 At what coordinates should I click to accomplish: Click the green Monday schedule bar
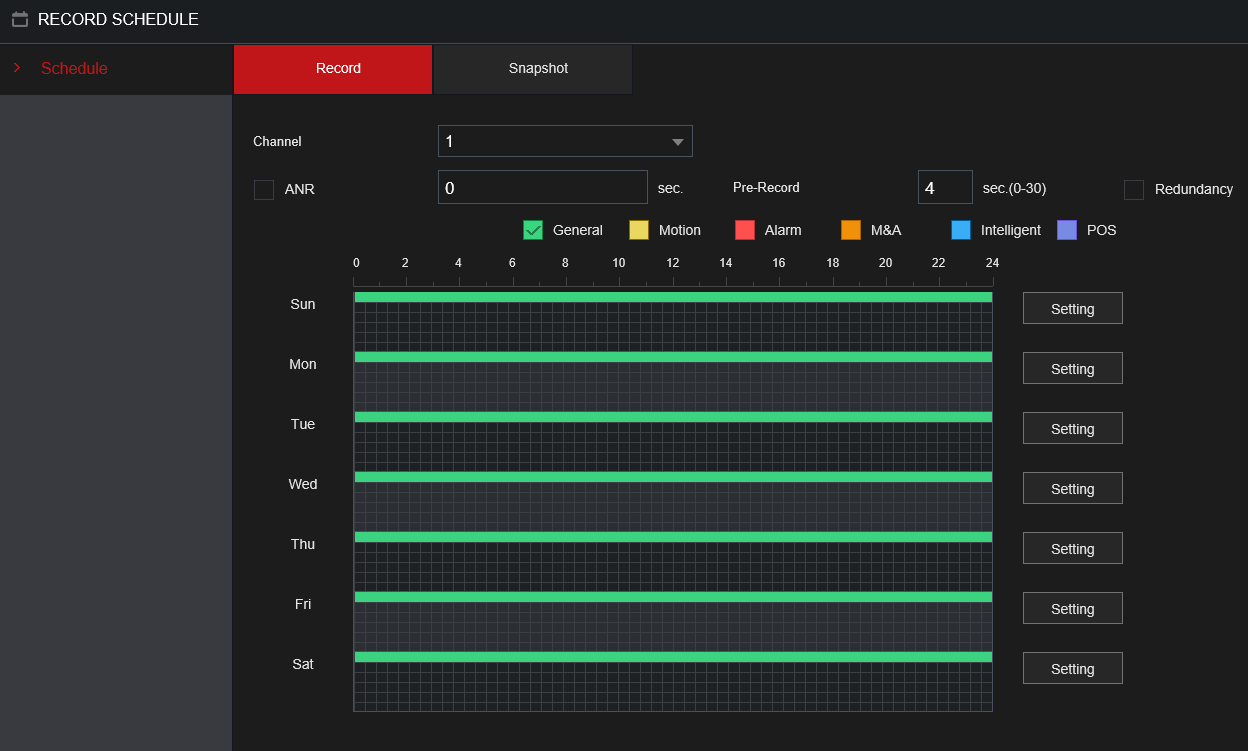(673, 357)
